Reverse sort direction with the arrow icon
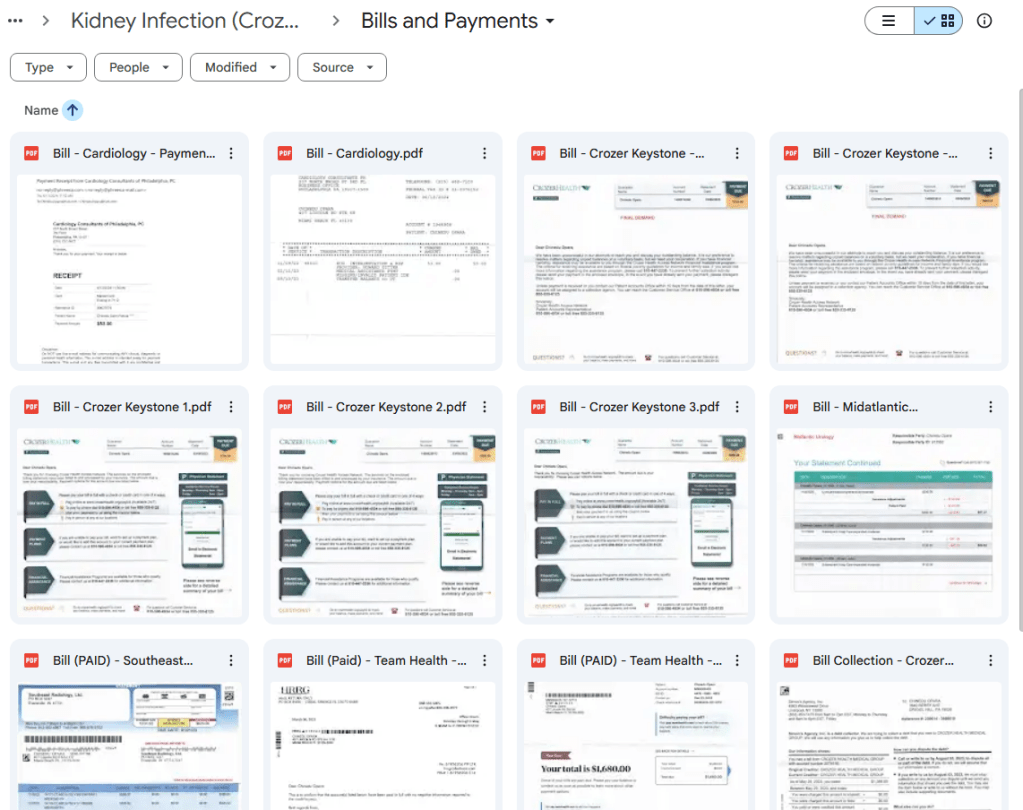This screenshot has height=810, width=1023. coord(73,110)
